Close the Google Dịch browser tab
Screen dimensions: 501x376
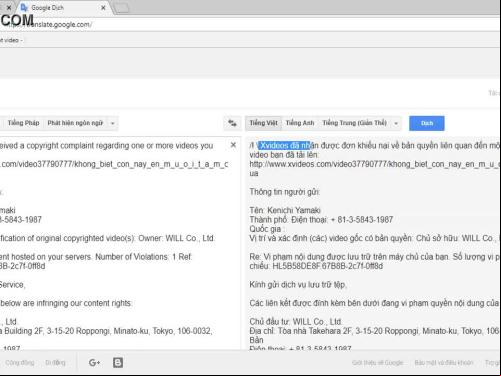[103, 7]
